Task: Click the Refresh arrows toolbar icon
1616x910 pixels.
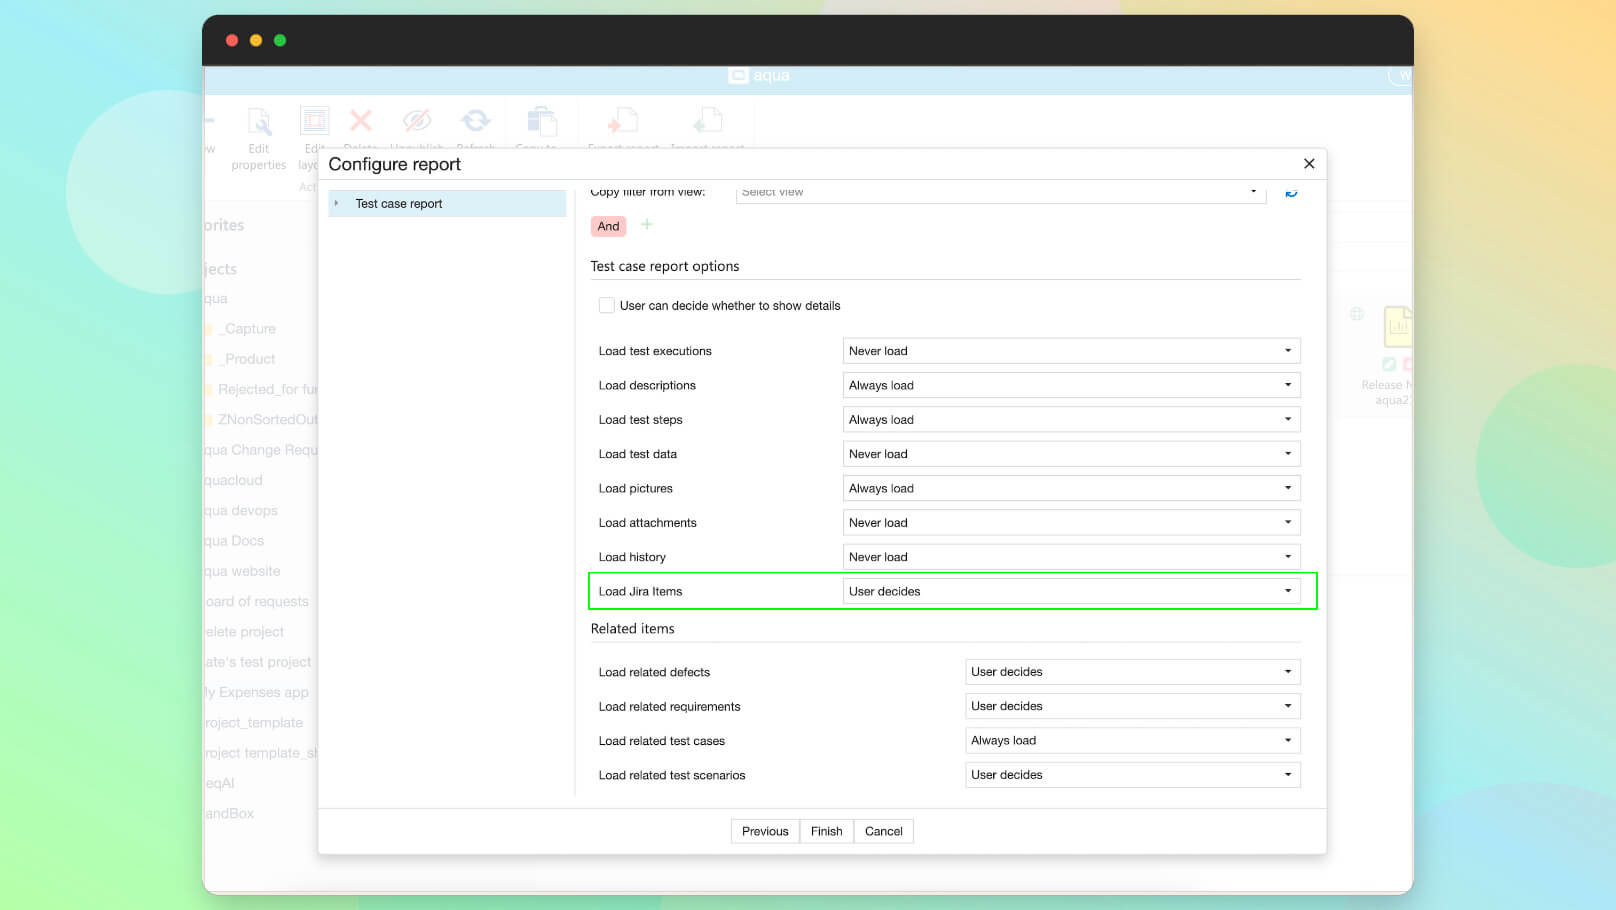Action: 475,121
